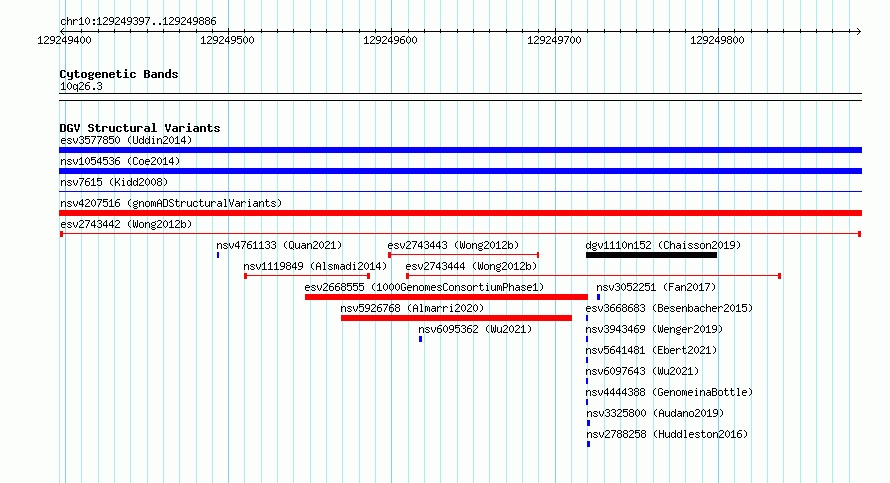Click the chr10:129249397..129249886 region label

[138, 22]
